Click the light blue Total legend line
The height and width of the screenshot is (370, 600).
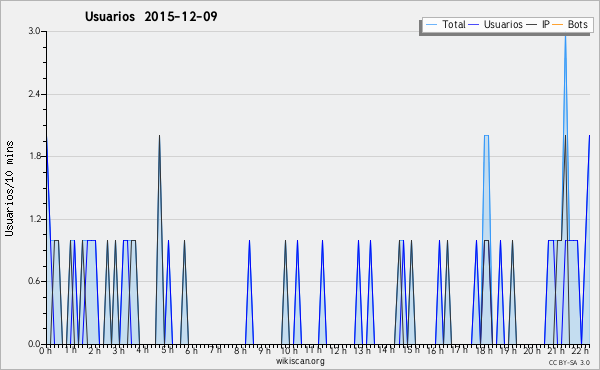pos(431,25)
